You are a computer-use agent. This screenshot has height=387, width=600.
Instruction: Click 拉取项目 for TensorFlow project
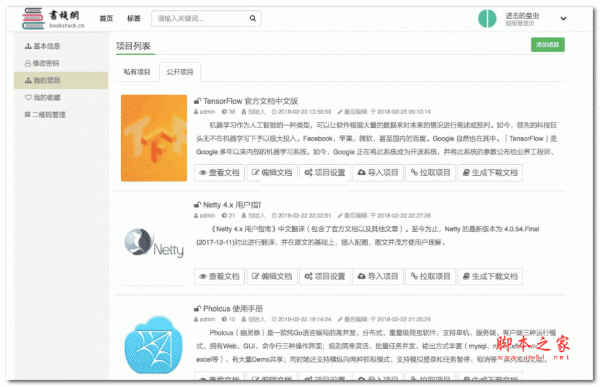point(430,173)
